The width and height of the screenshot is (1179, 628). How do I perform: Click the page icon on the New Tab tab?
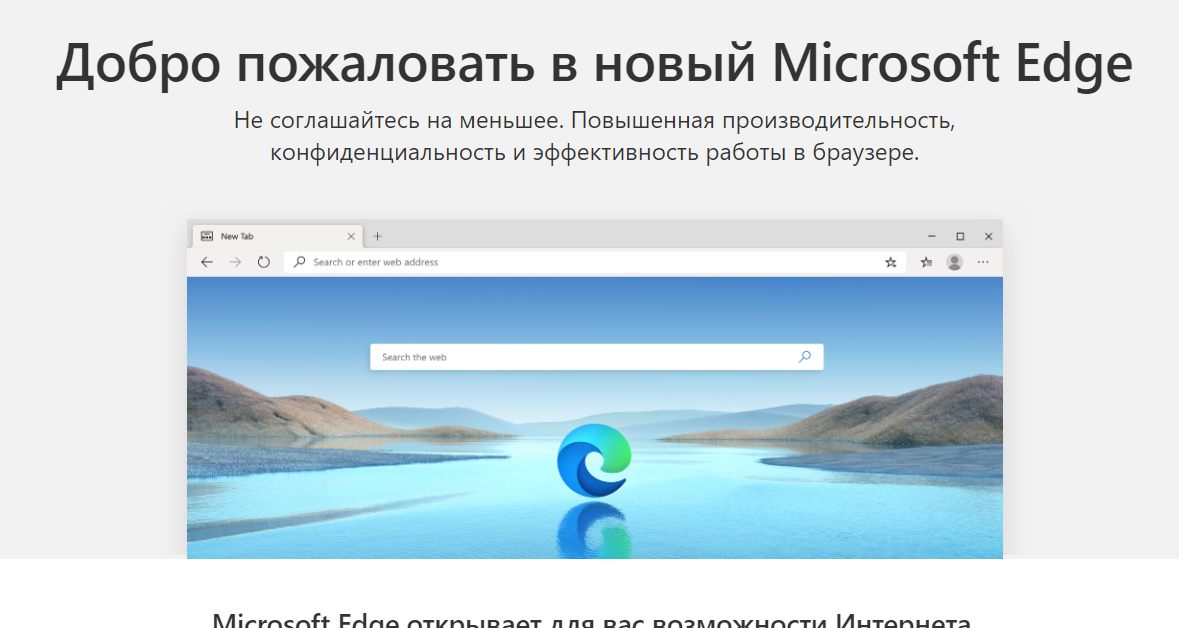coord(207,237)
